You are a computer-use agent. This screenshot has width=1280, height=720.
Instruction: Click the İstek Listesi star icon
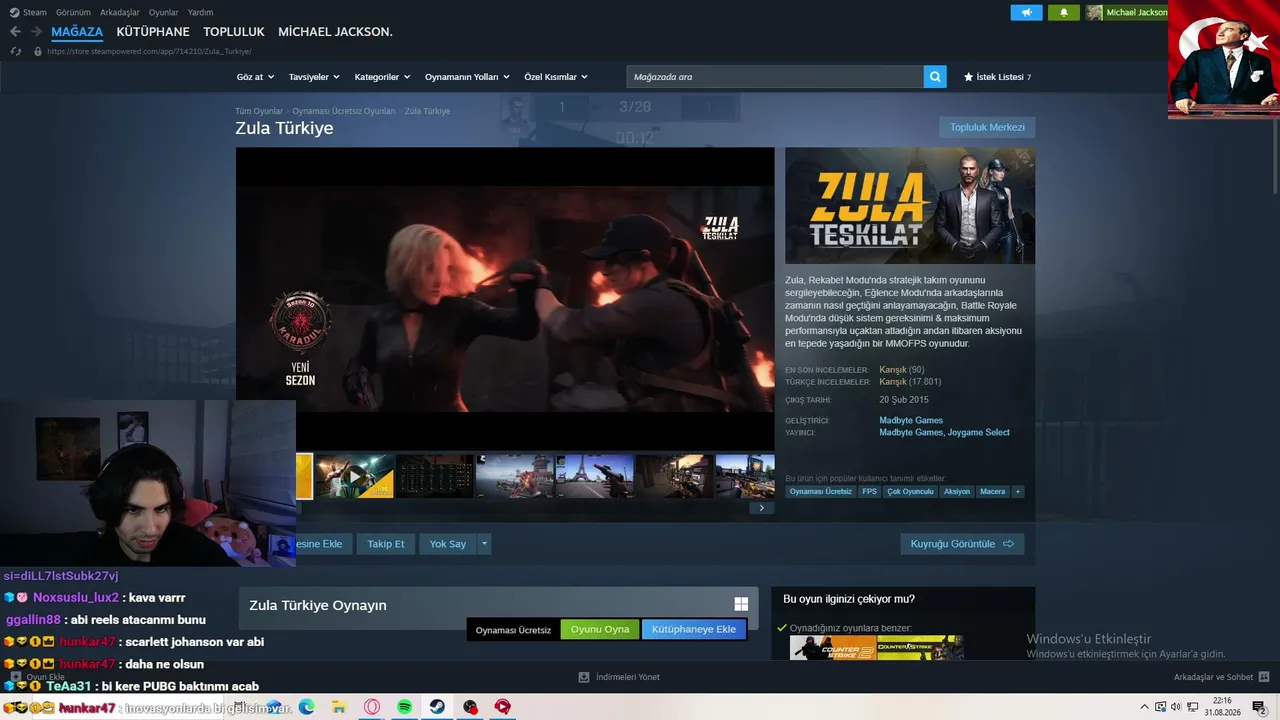[968, 77]
